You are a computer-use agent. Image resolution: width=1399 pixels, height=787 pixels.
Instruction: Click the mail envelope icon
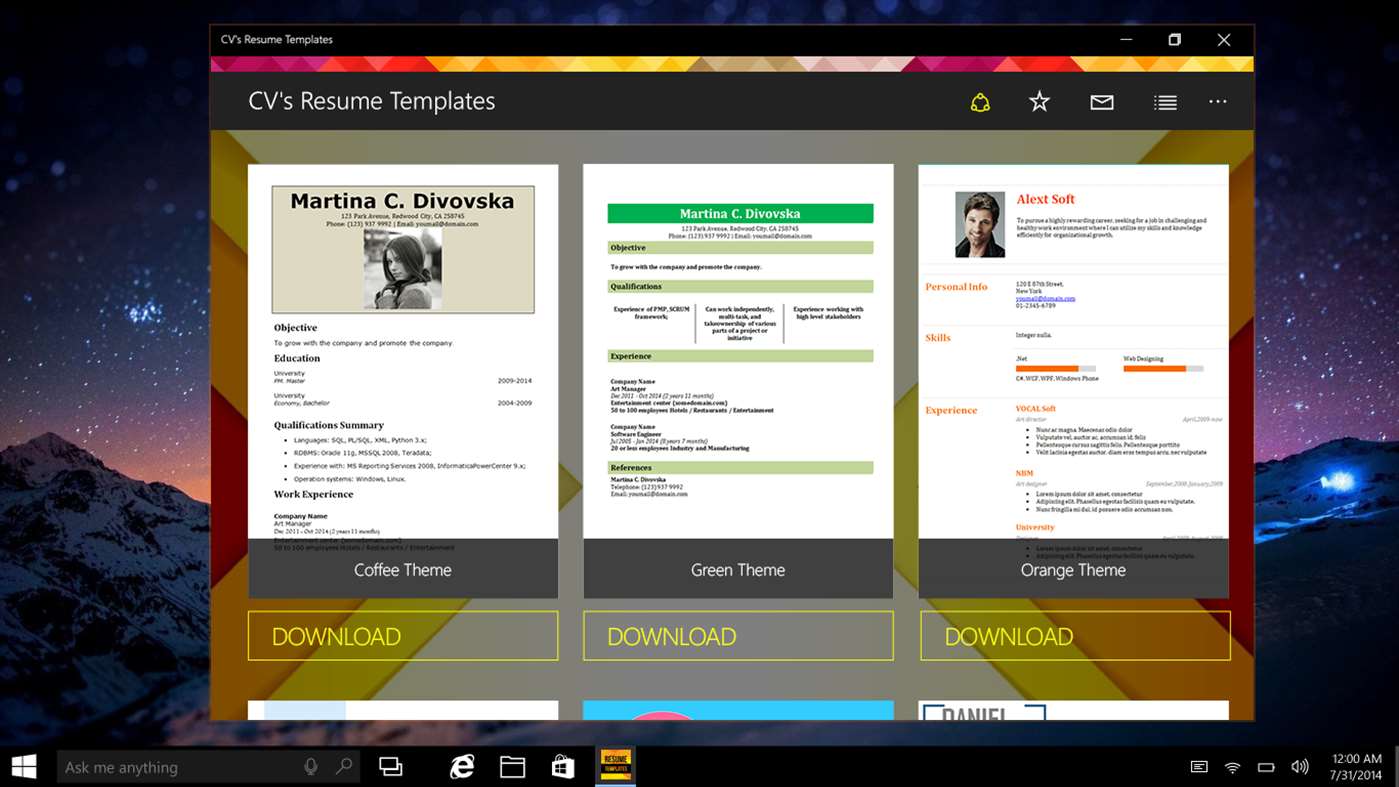pos(1102,102)
